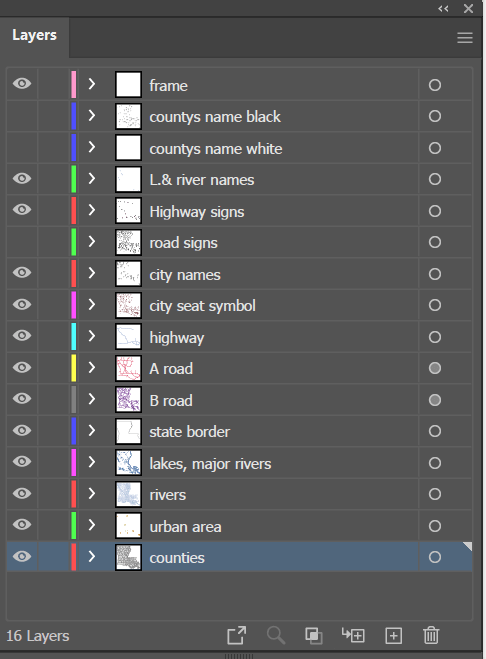Screen dimensions: 486x659
Task: Expand the counties layer chevron
Action: (92, 556)
